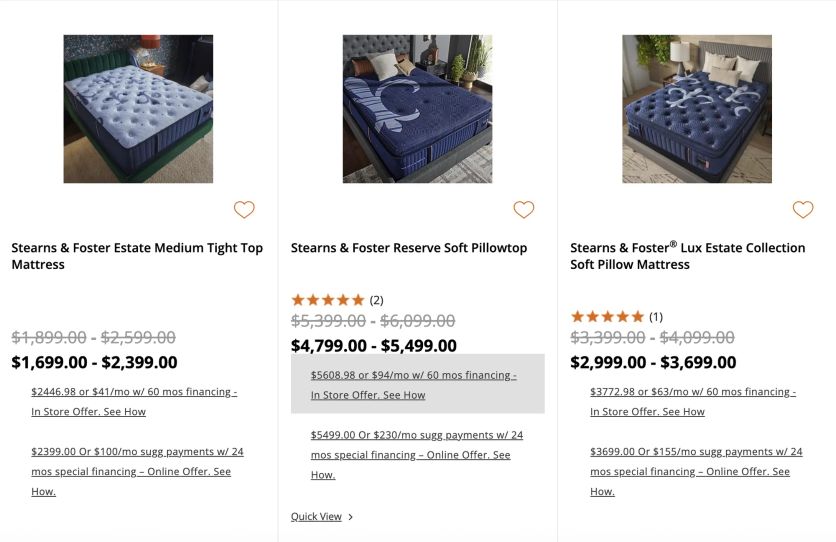Open Stearns & Foster Reserve Soft Pillowtop title
Screen dimensions: 836x542
[x=408, y=248]
